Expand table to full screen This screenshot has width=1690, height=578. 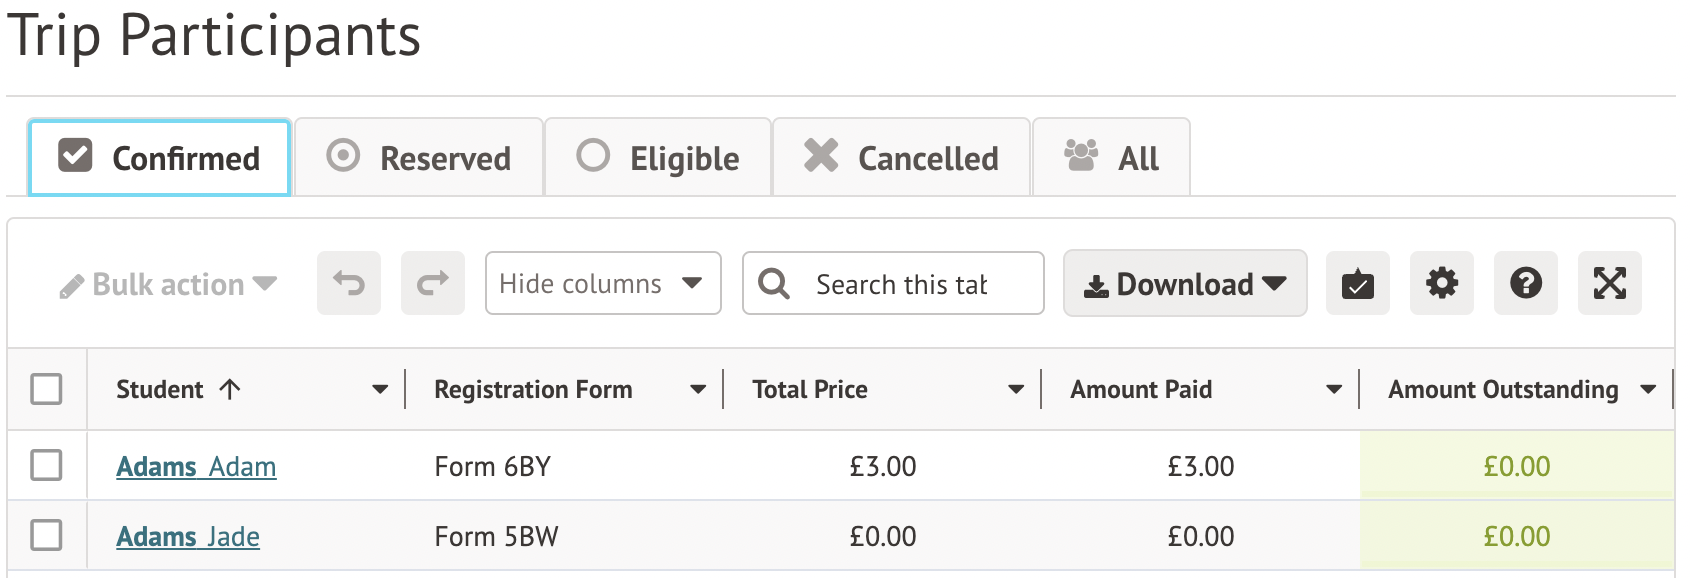pos(1609,284)
